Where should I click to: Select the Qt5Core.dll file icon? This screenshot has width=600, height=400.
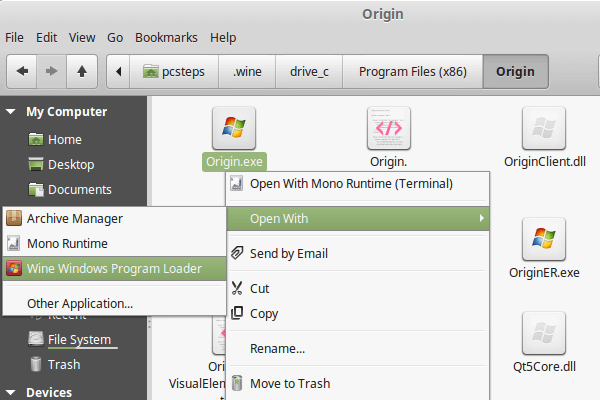544,333
